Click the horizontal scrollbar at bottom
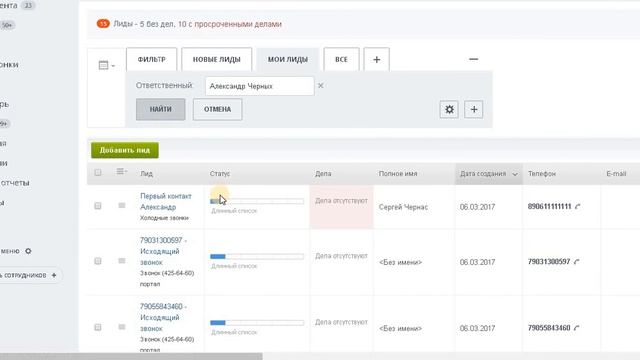 (131, 356)
